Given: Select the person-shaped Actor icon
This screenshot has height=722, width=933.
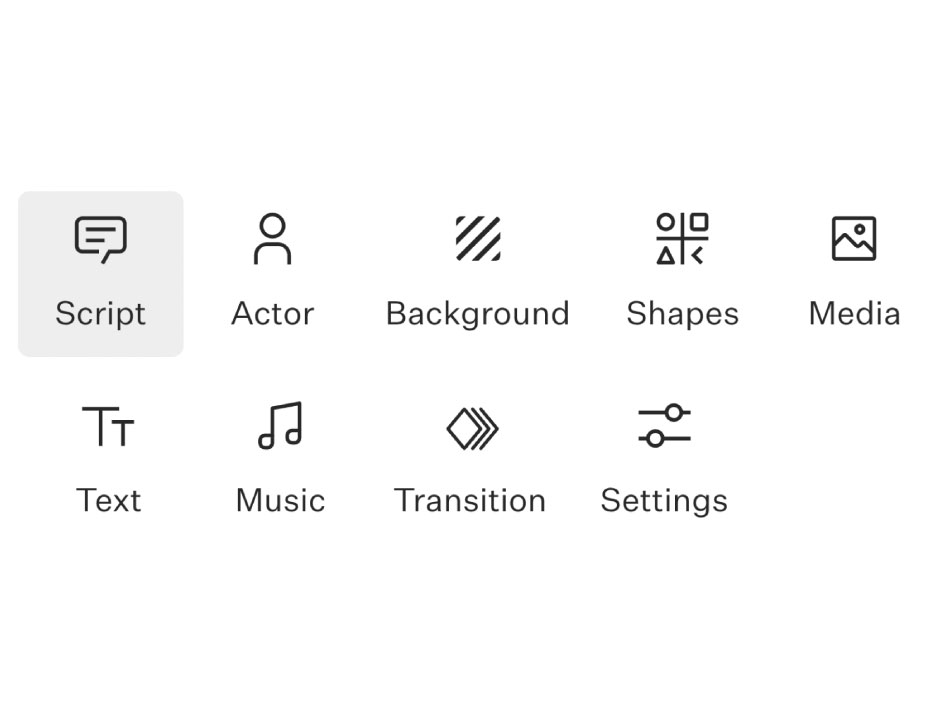Looking at the screenshot, I should (271, 238).
